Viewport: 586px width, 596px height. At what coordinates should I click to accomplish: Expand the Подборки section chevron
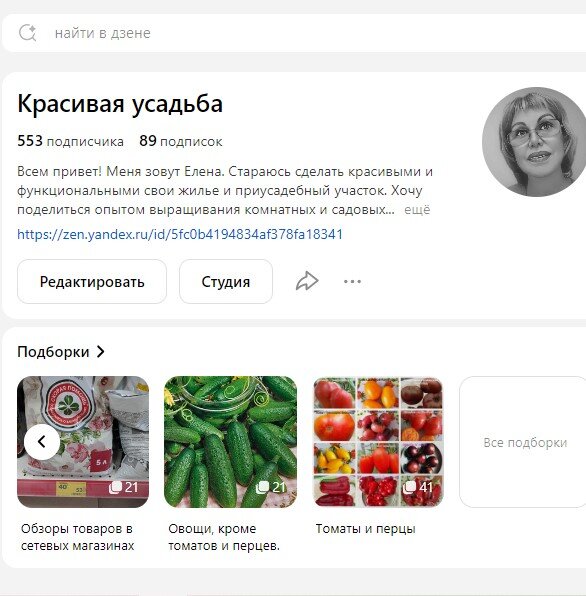point(100,352)
